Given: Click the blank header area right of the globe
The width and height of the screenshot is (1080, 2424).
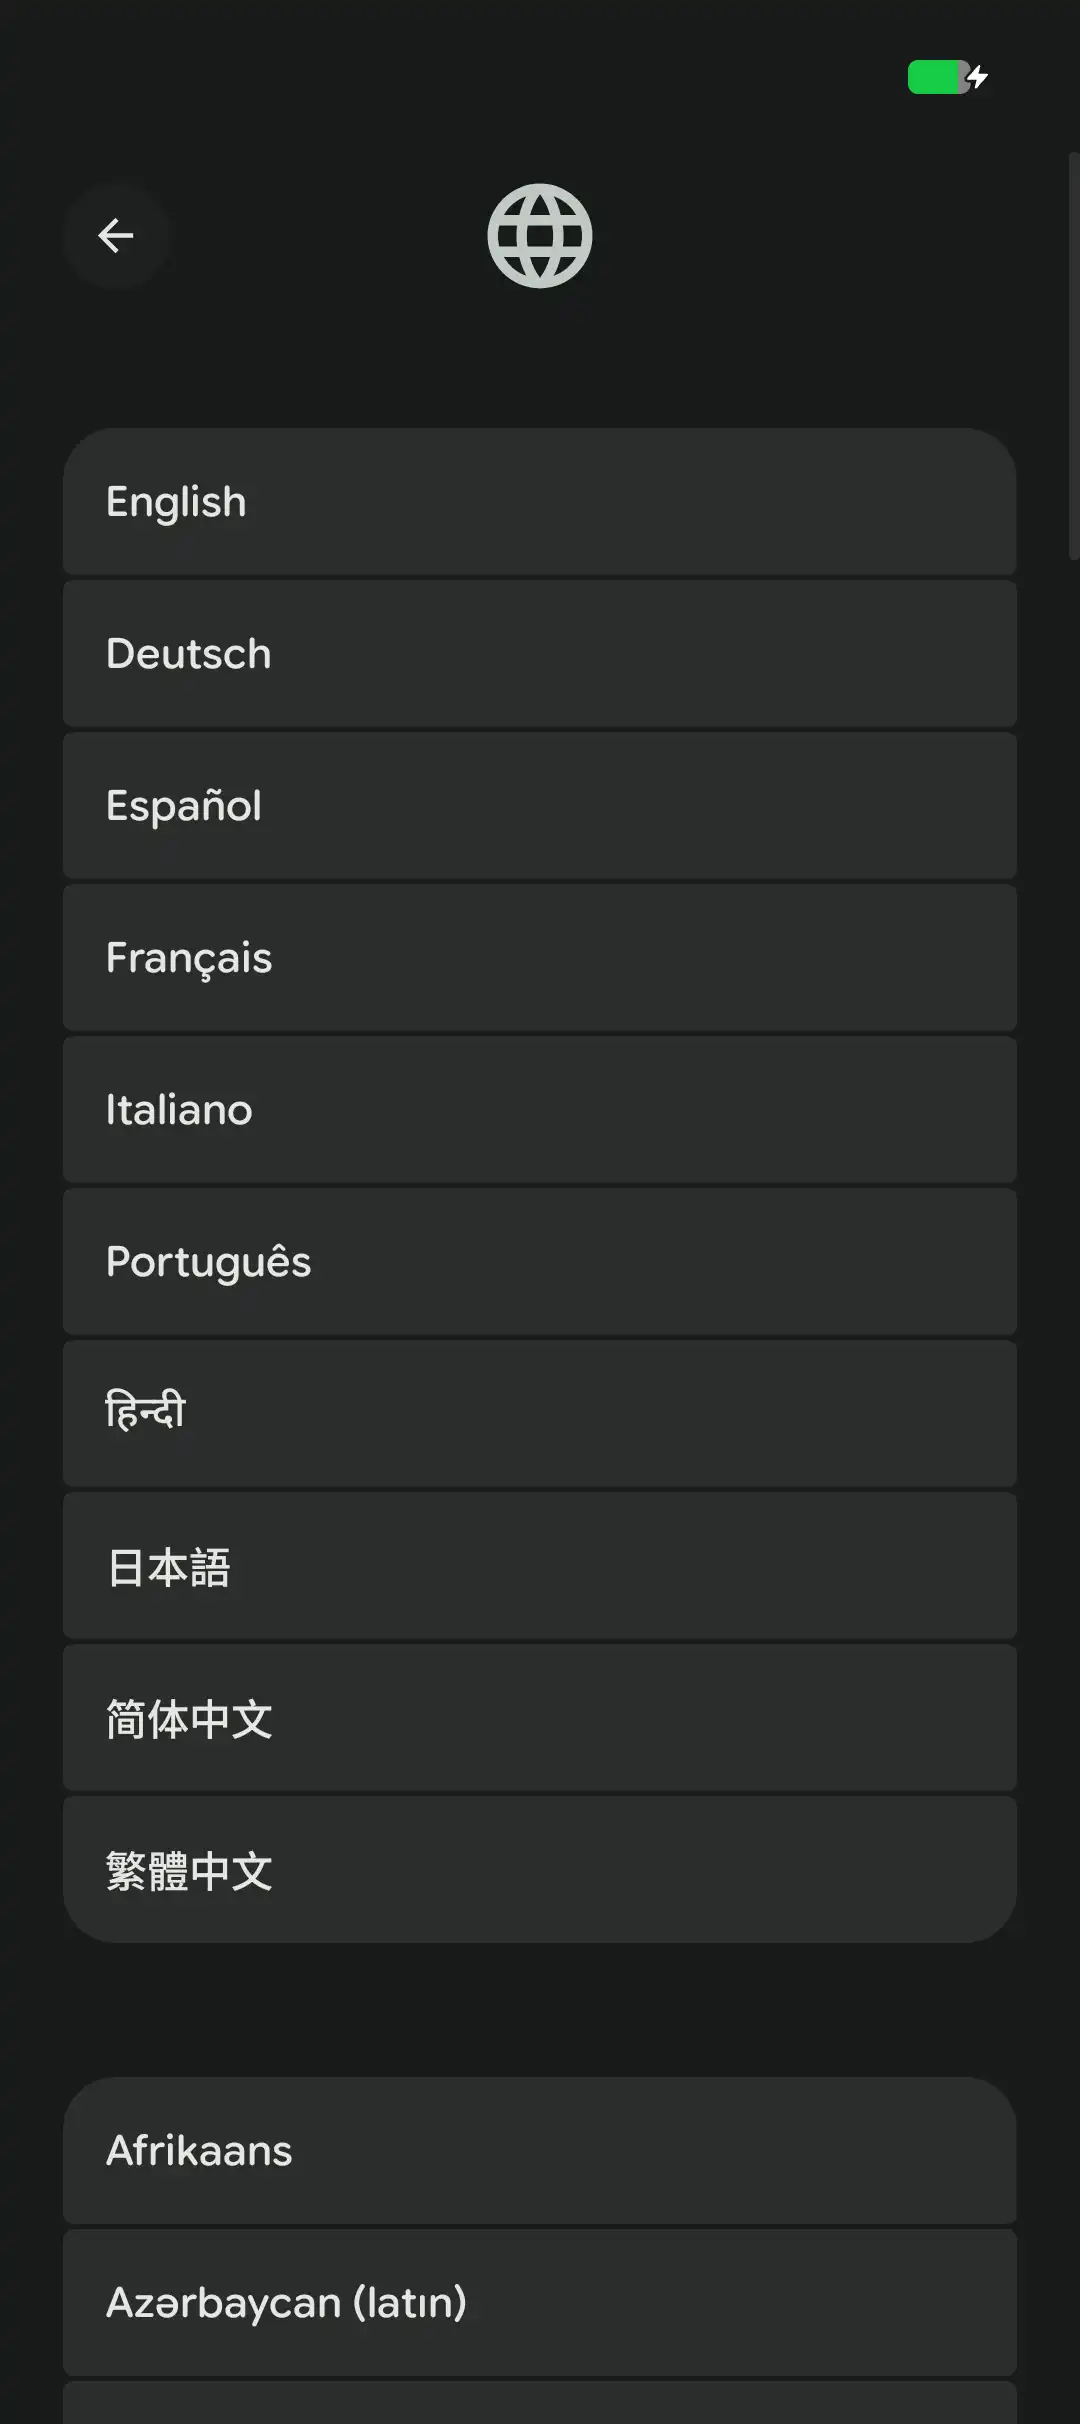Looking at the screenshot, I should click(x=820, y=236).
